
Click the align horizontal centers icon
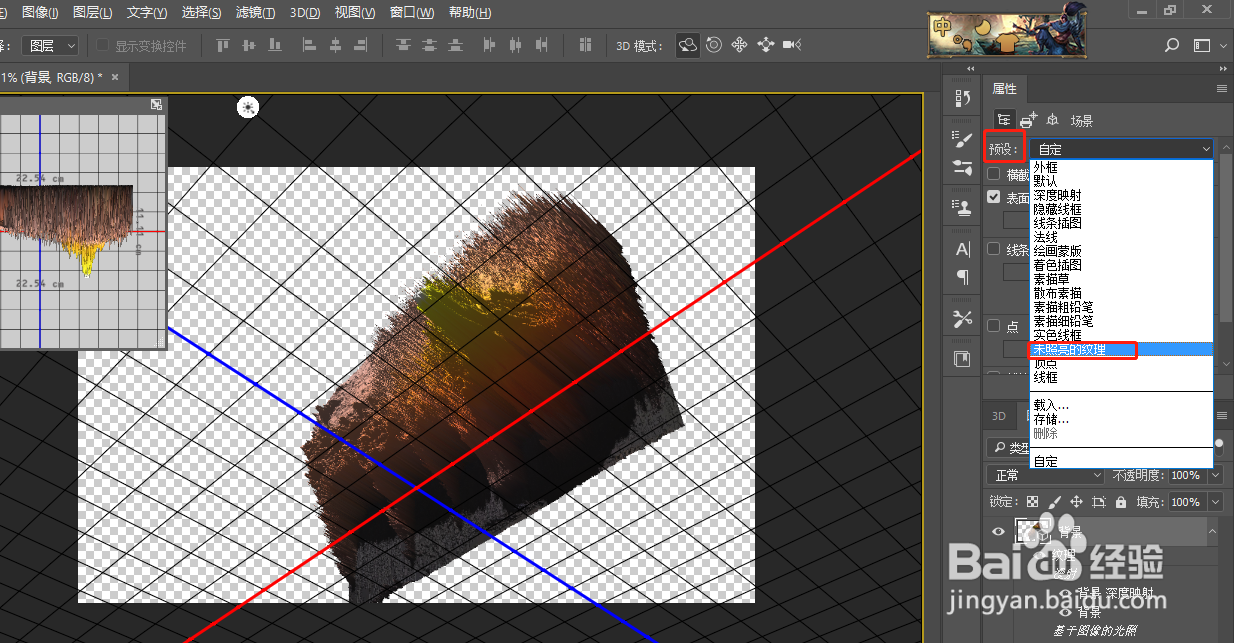click(x=335, y=45)
